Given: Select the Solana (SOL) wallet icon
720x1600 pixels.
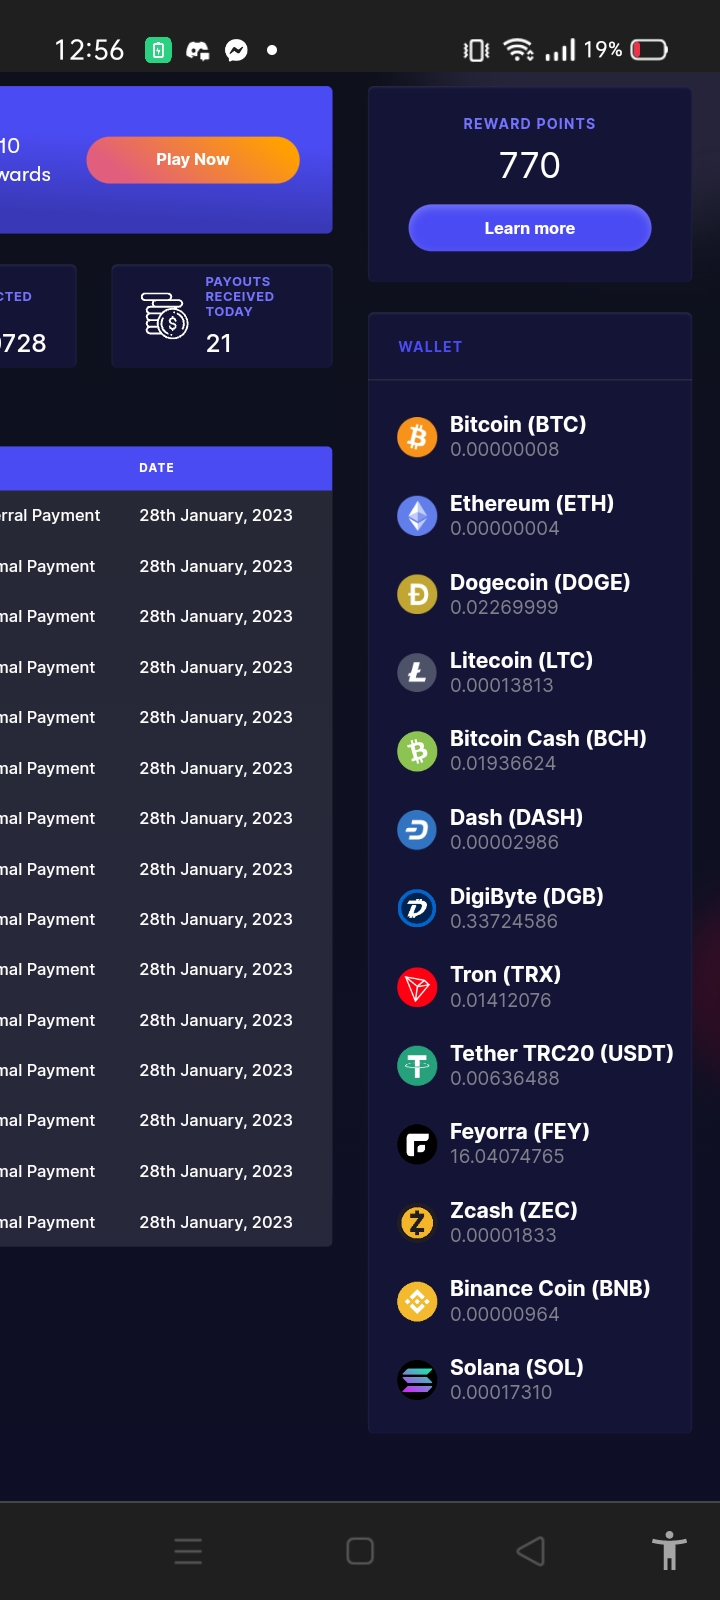Looking at the screenshot, I should tap(417, 1380).
